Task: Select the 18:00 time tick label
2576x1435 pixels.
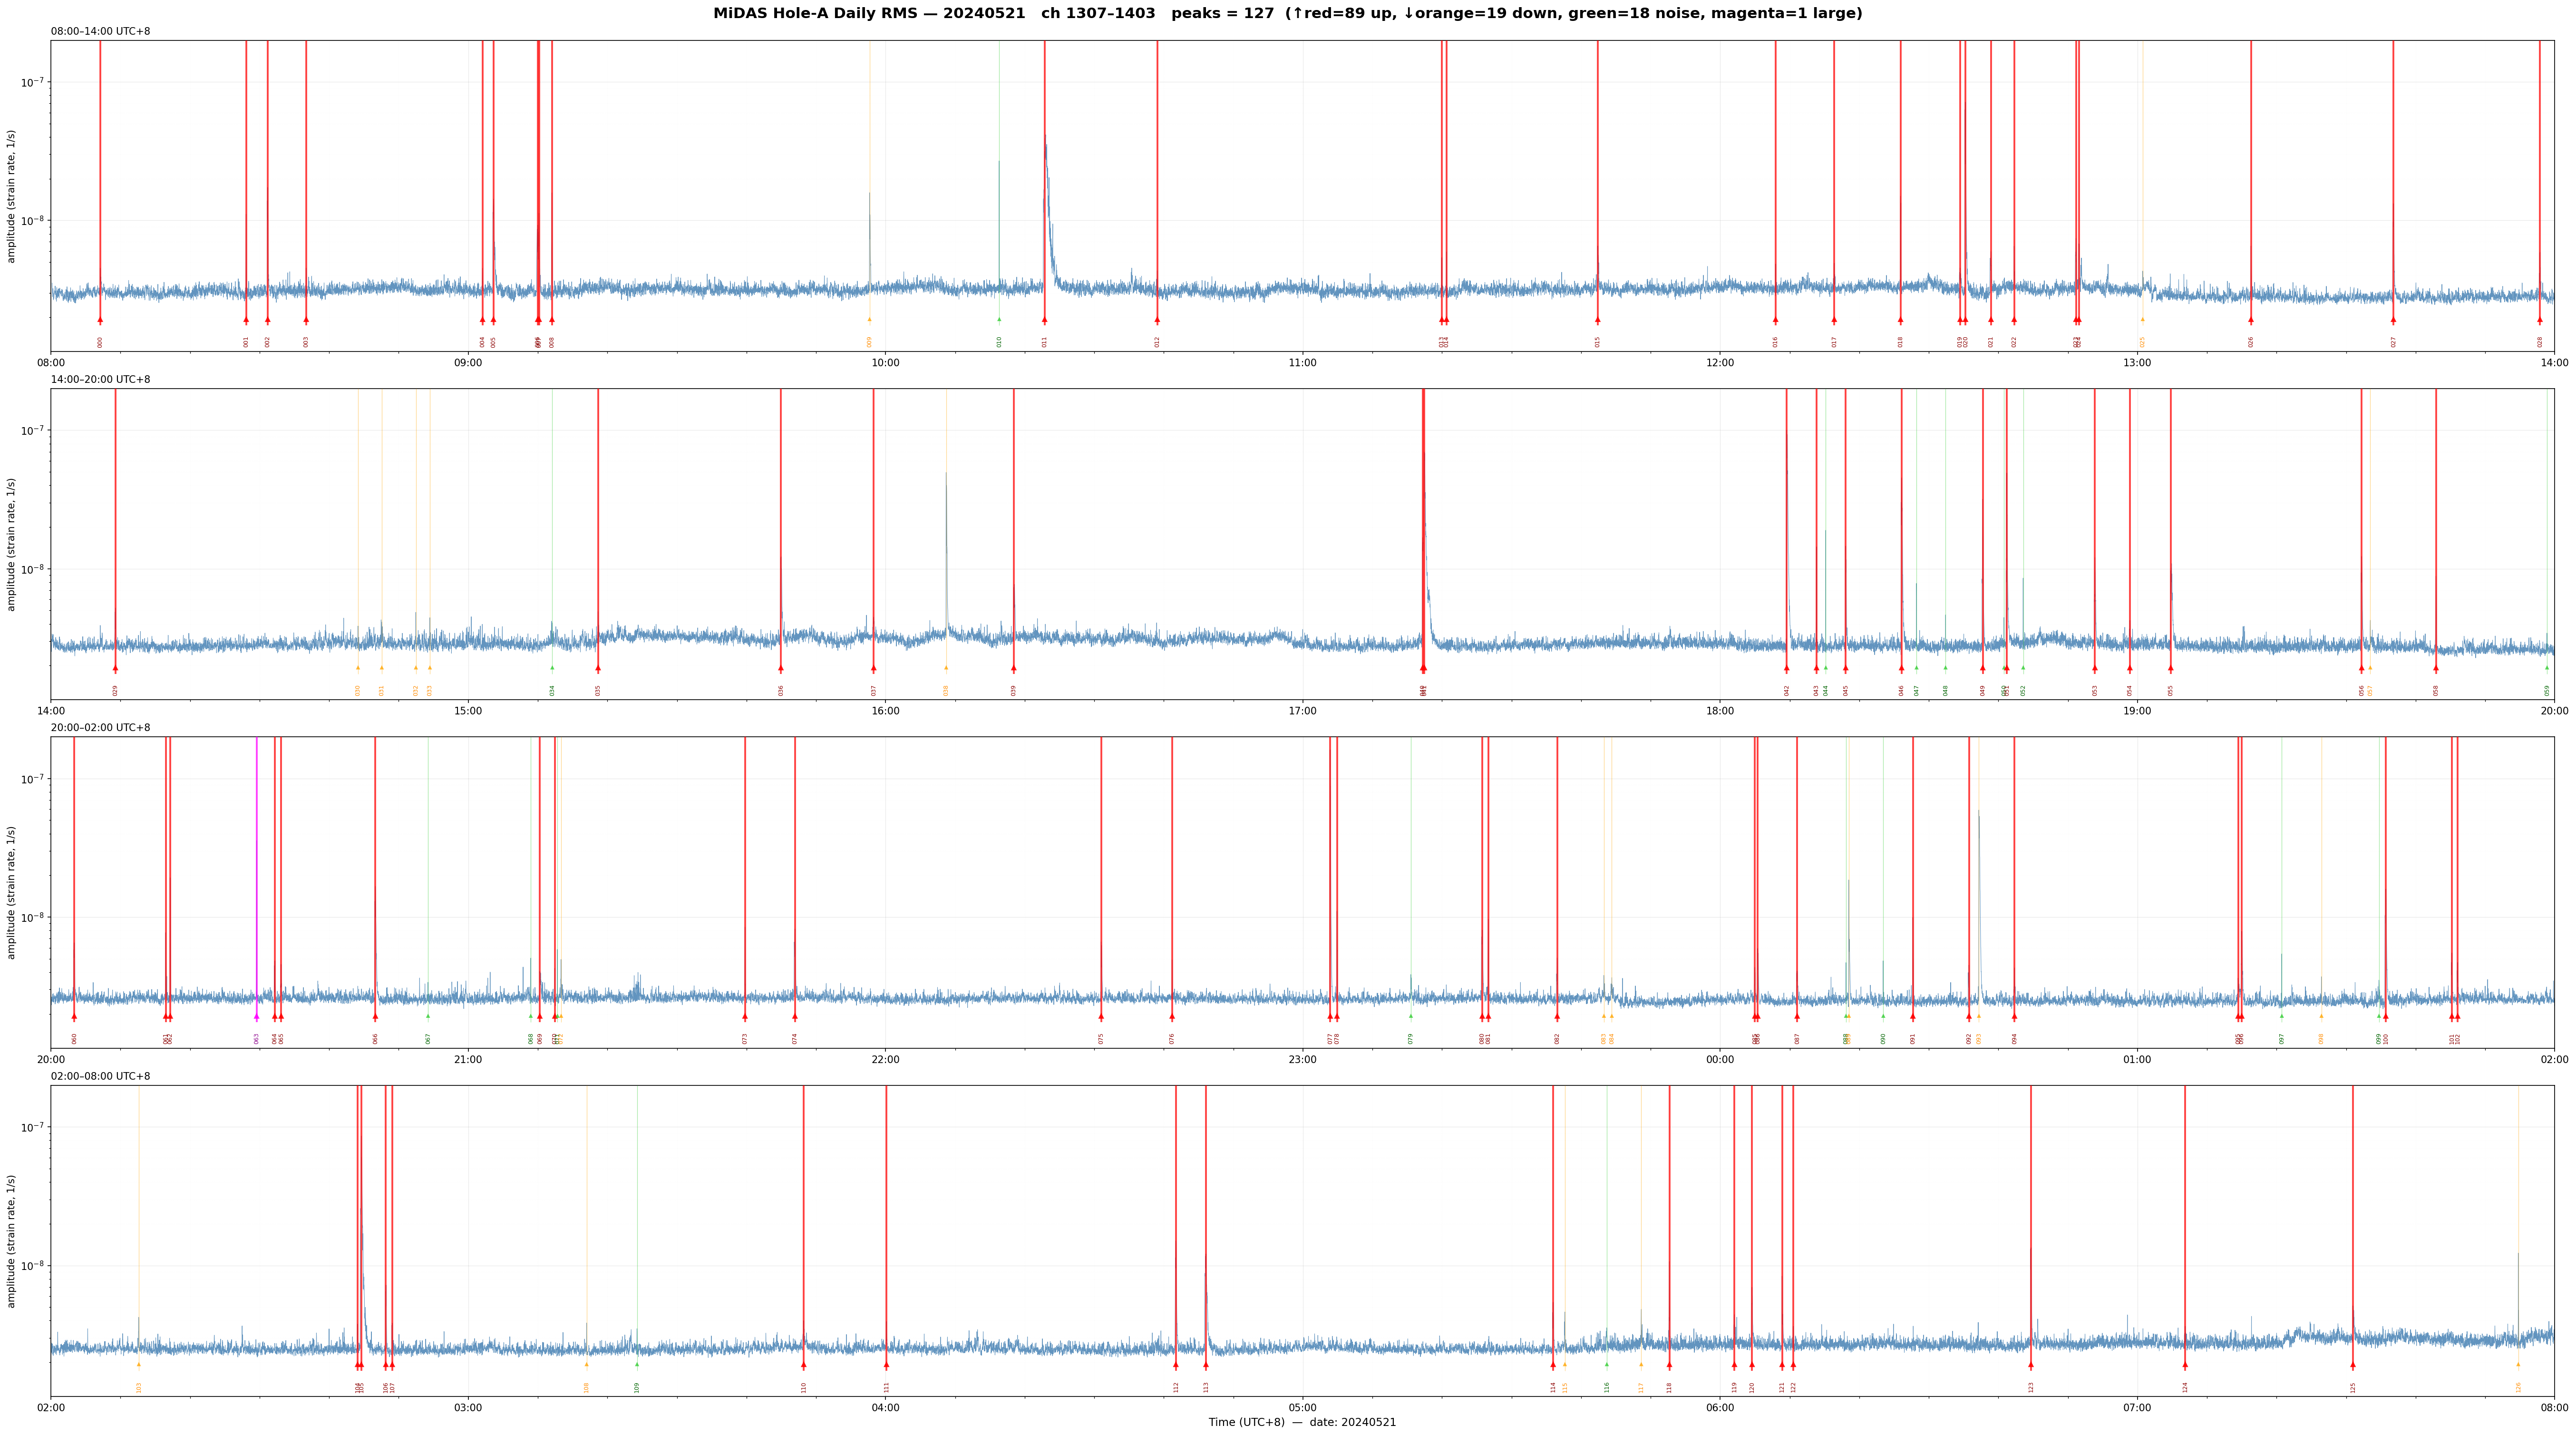Action: pos(1720,711)
